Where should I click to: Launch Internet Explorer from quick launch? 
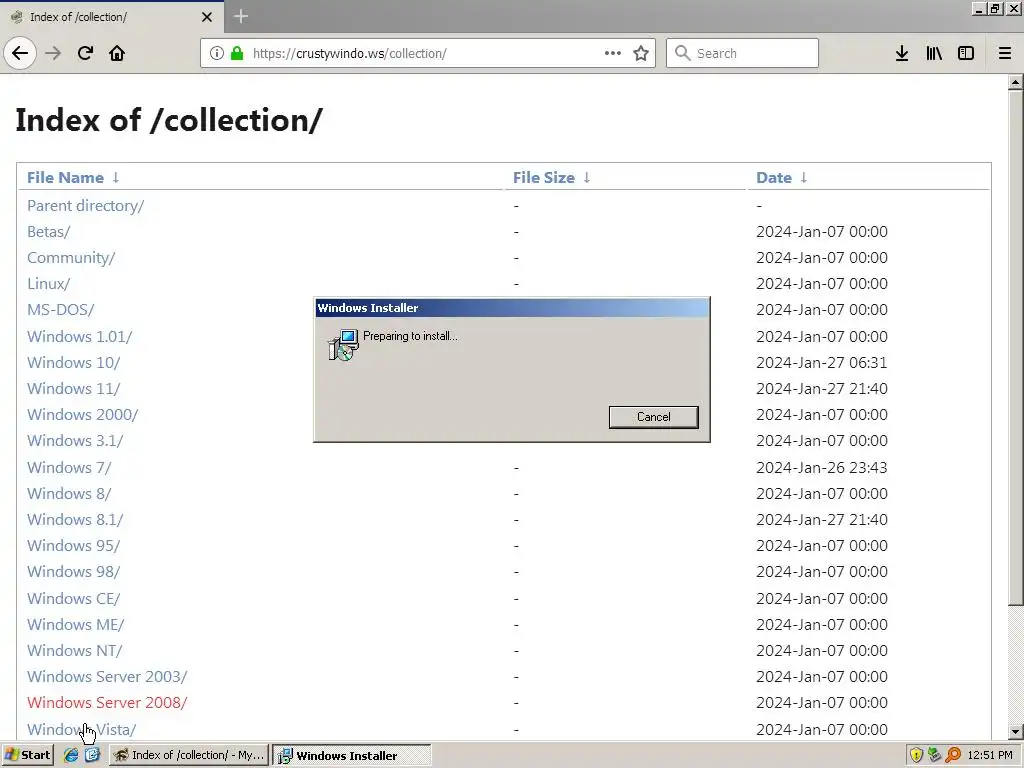point(71,755)
